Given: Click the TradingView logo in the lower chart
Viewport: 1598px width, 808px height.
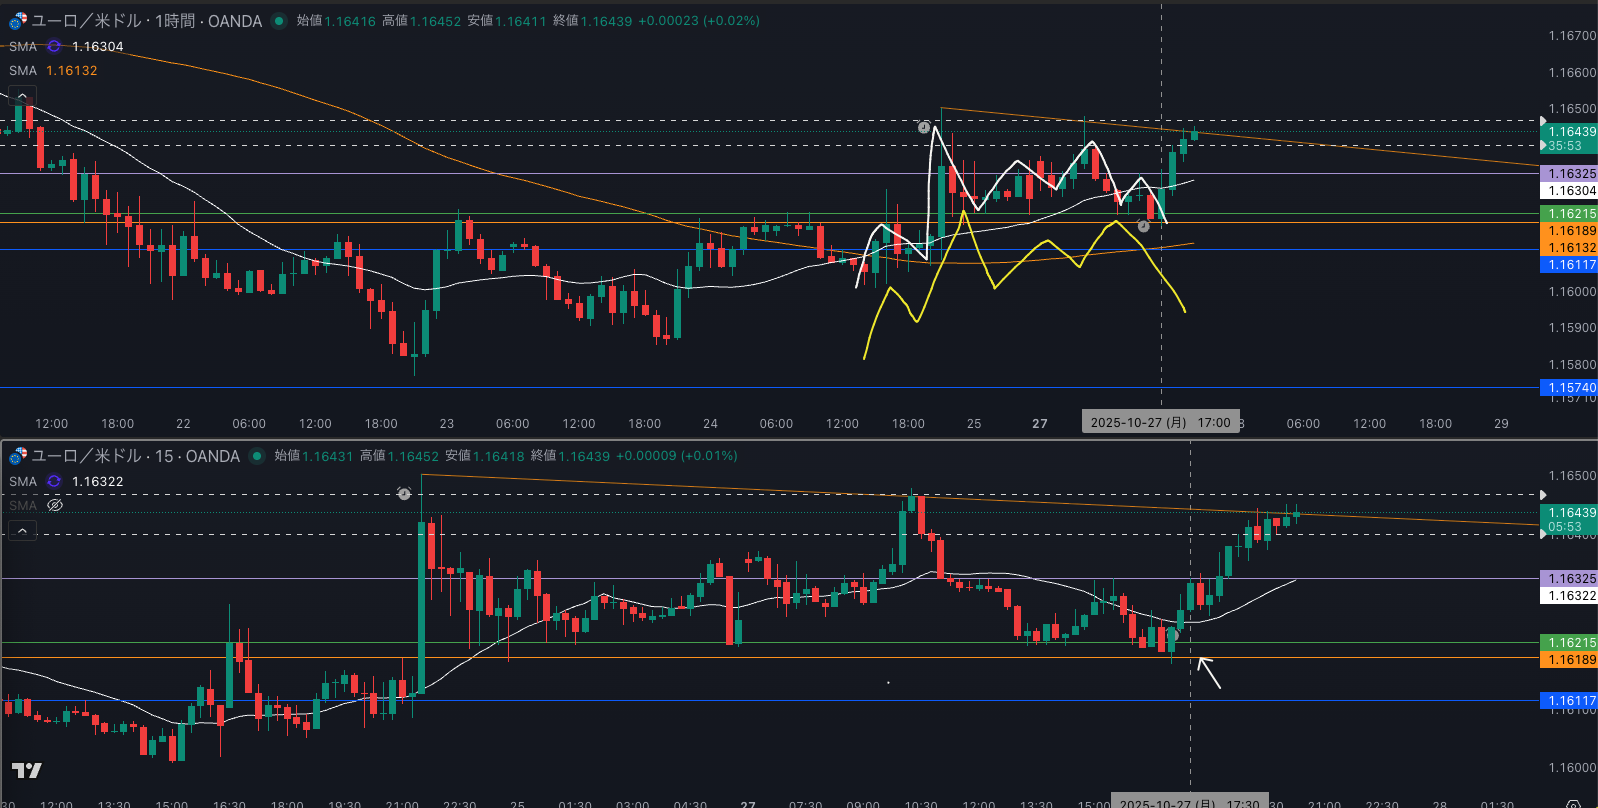Looking at the screenshot, I should [x=27, y=770].
